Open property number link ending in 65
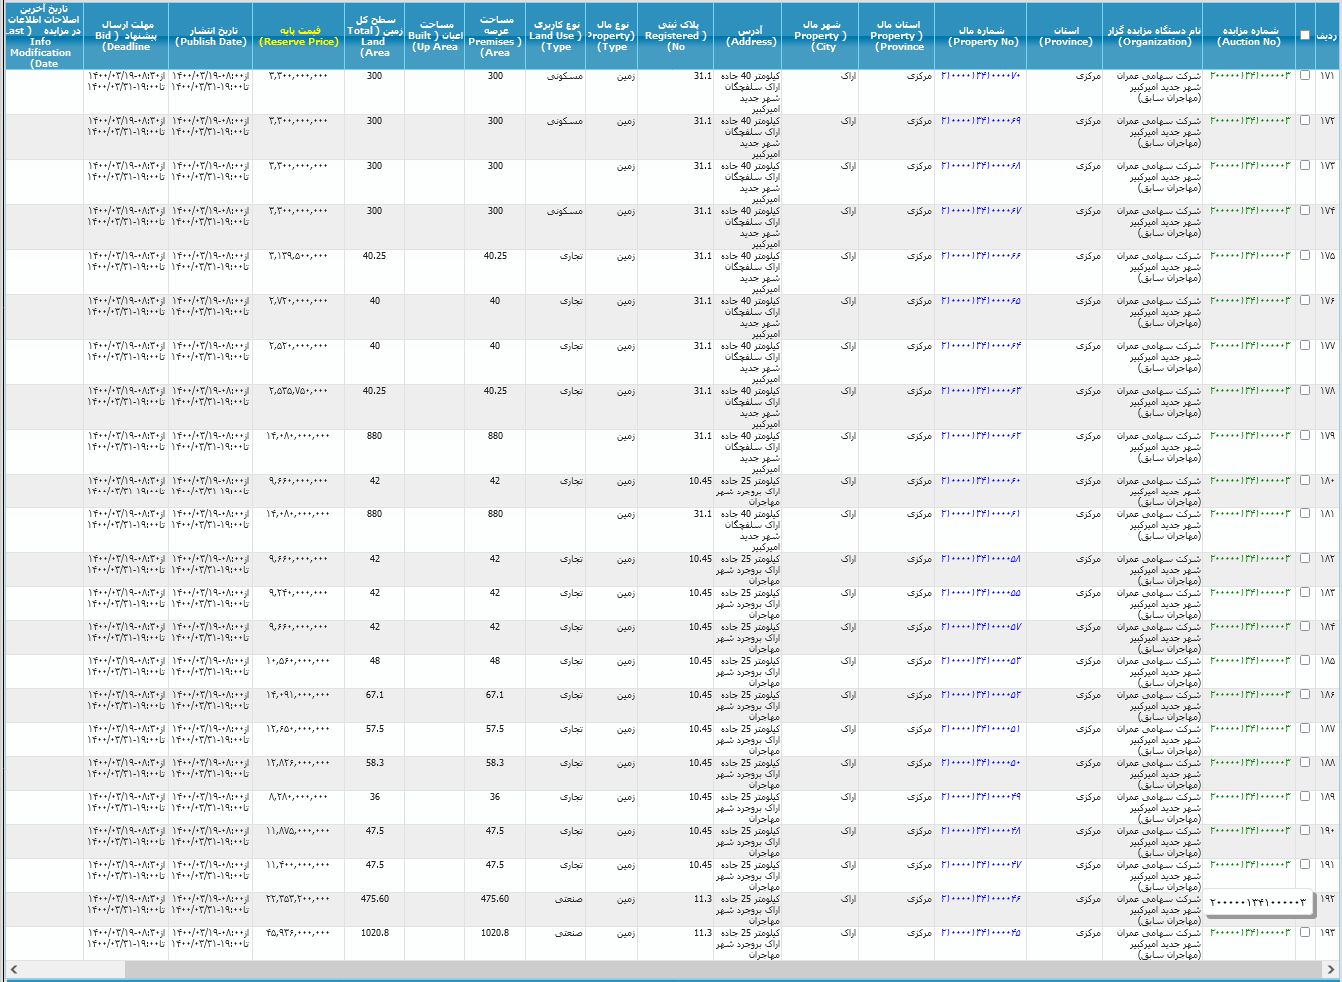This screenshot has height=982, width=1342. pos(981,301)
